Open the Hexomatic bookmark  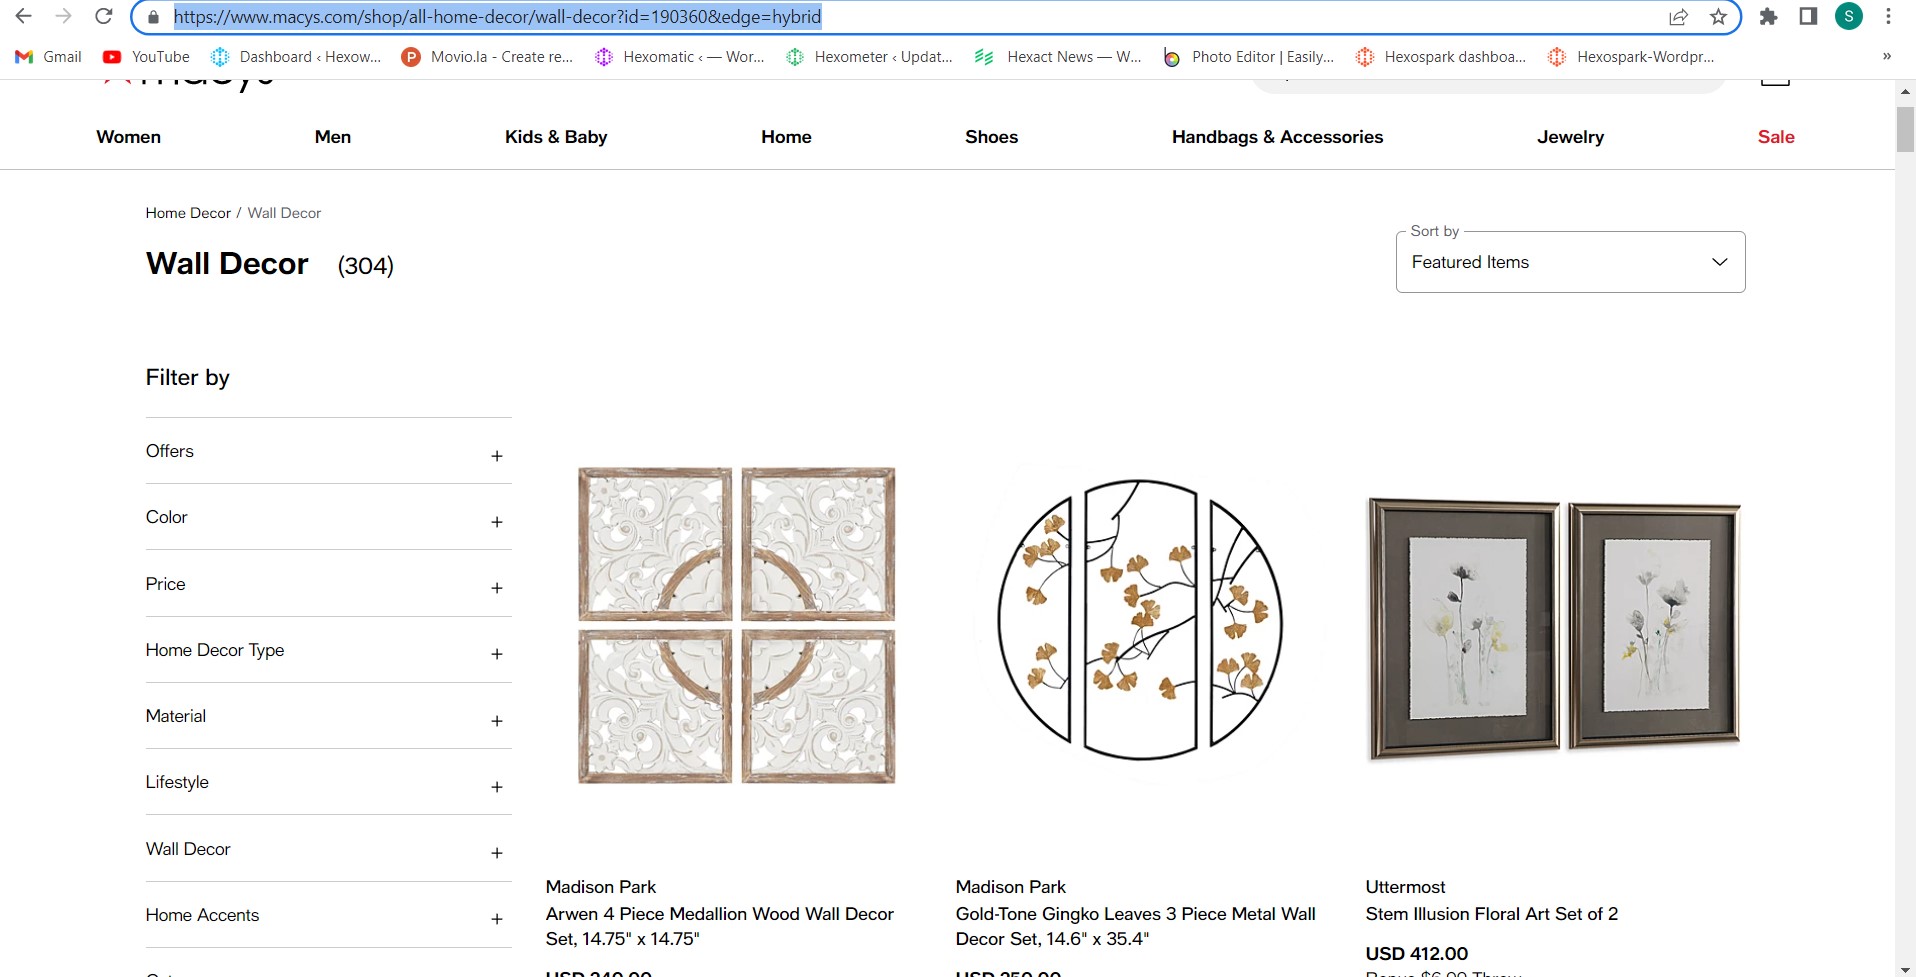[x=678, y=57]
